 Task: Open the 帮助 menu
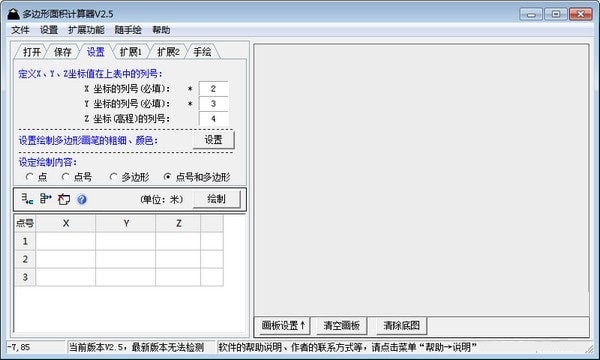(161, 30)
